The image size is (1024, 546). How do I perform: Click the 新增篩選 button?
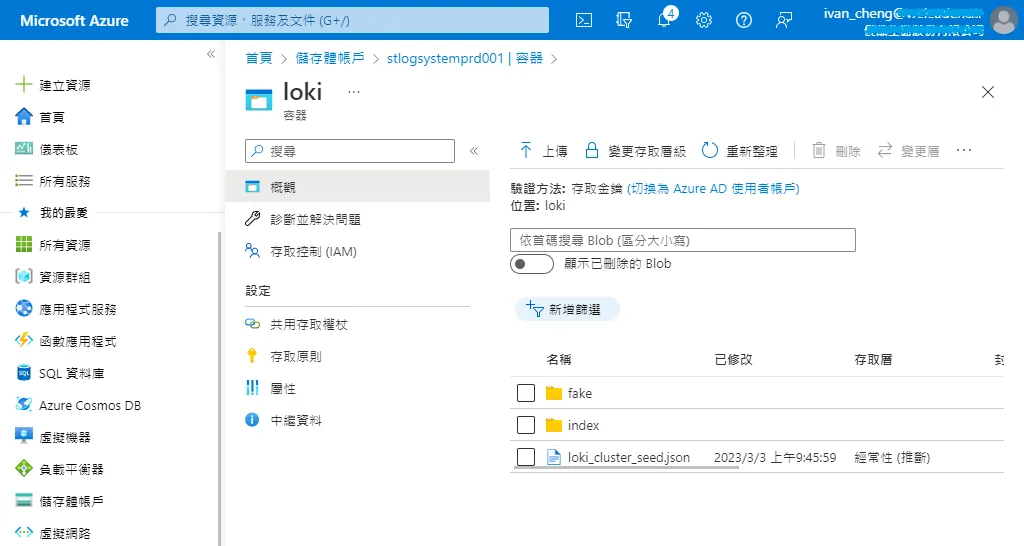pos(567,309)
